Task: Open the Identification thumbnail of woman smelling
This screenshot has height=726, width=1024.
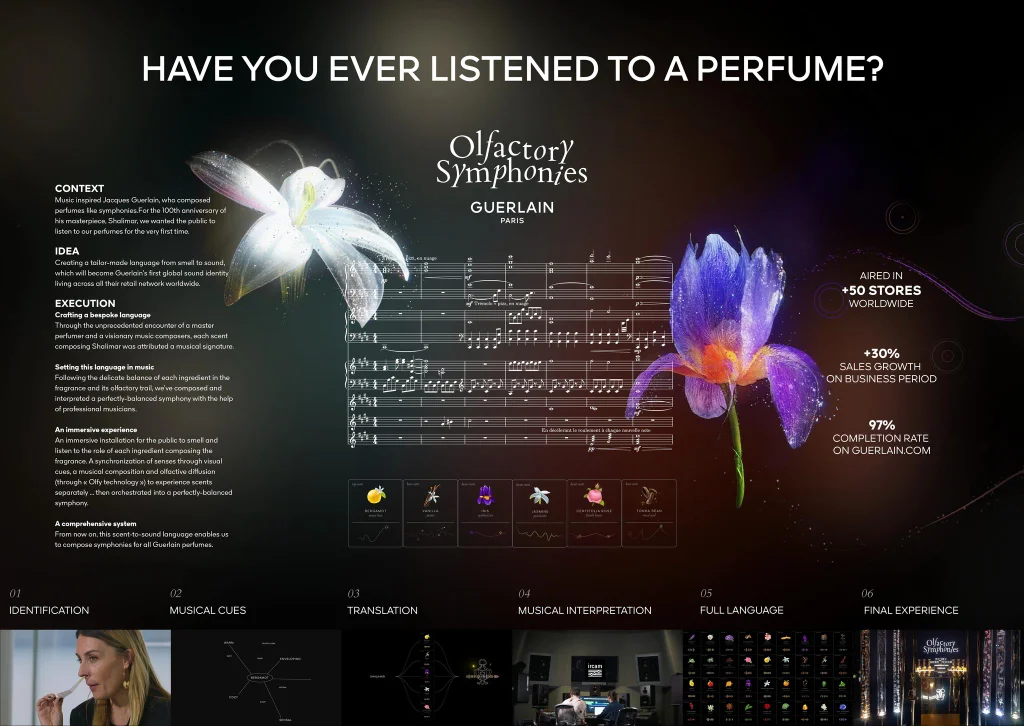Action: click(x=85, y=677)
